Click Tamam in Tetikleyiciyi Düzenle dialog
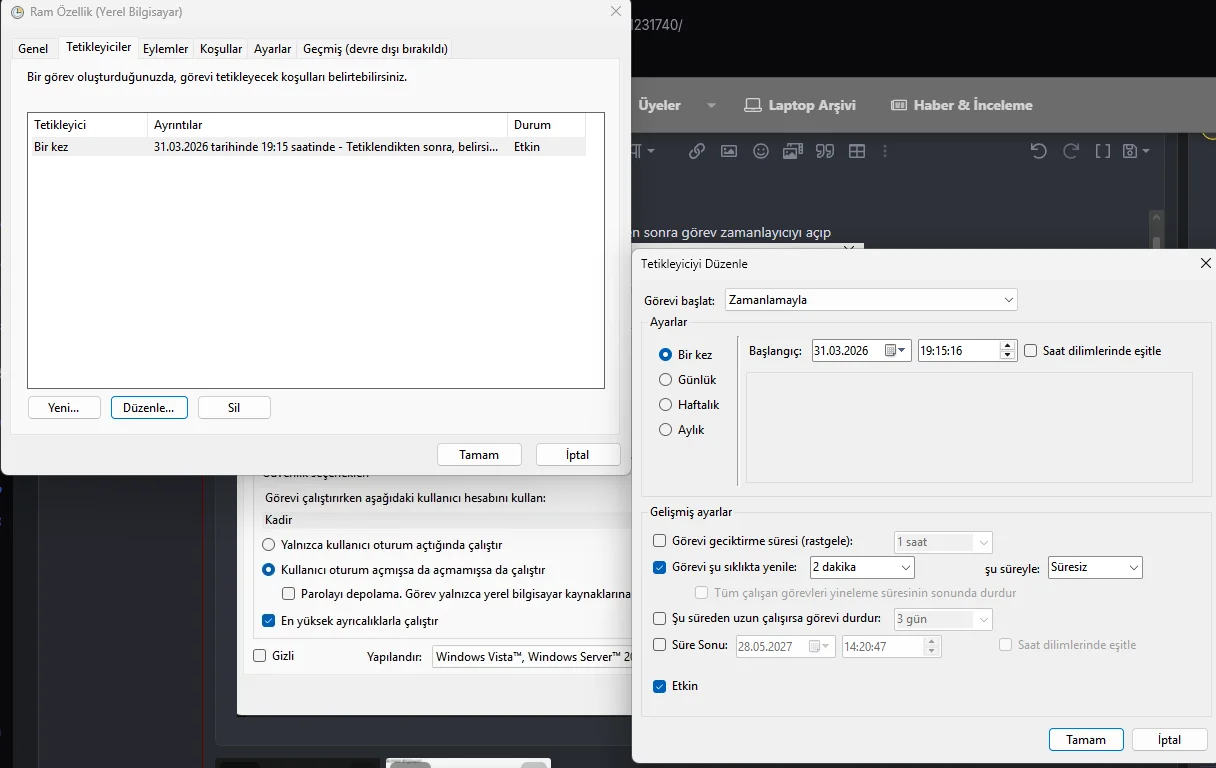The image size is (1216, 768). click(x=1086, y=740)
